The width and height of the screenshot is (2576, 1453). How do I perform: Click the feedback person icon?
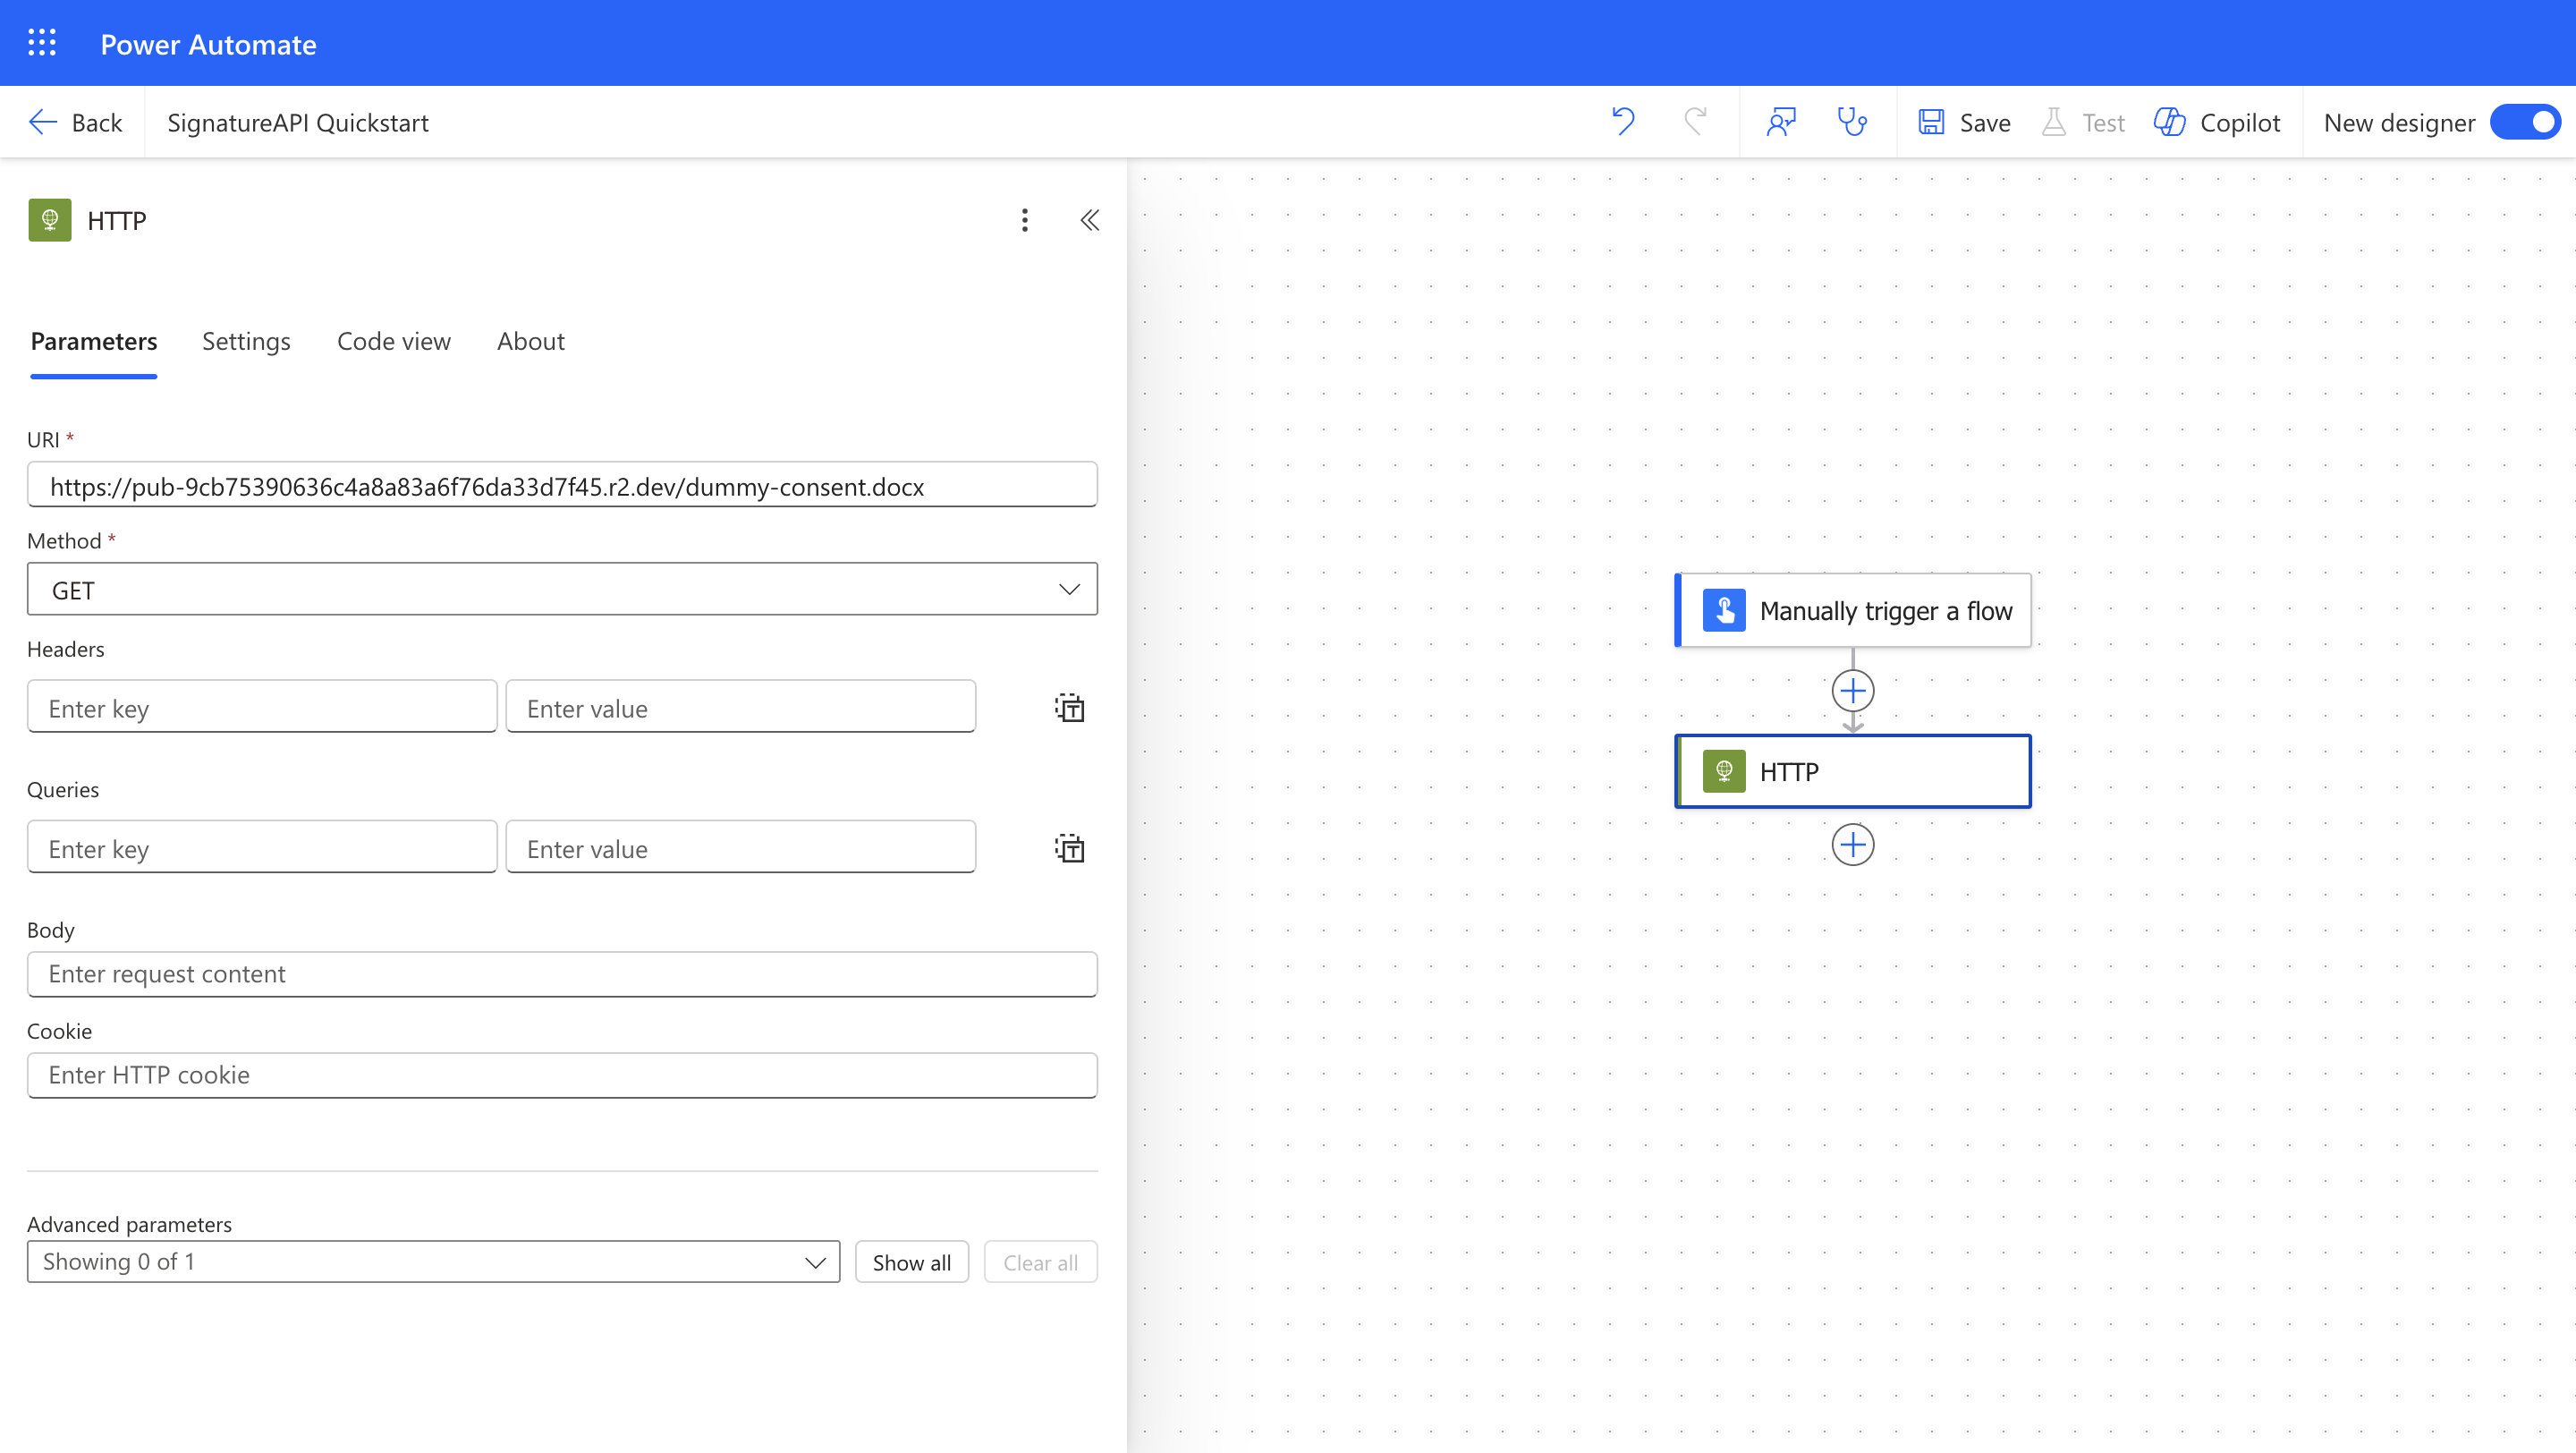pyautogui.click(x=1781, y=122)
